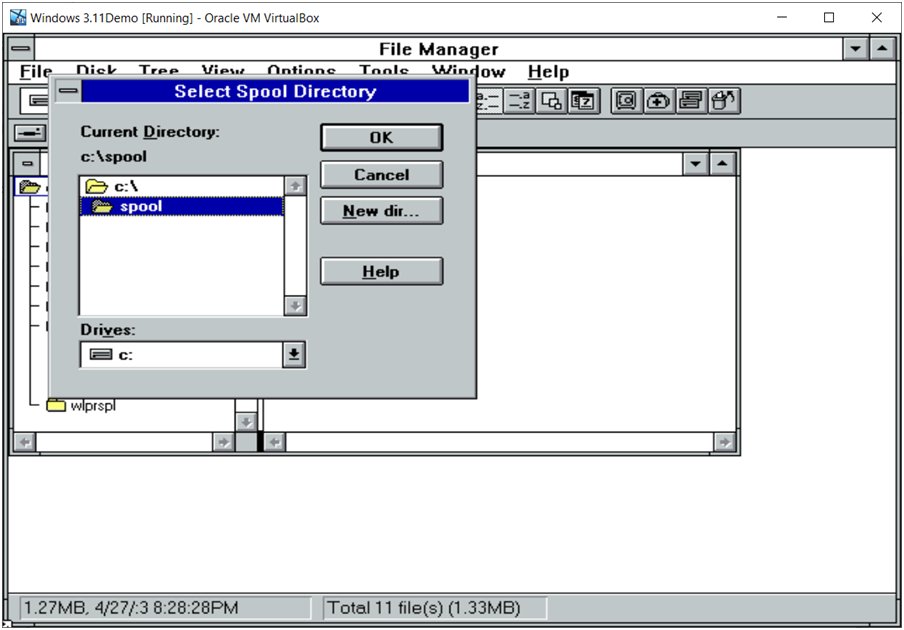This screenshot has height=630, width=904.
Task: Click the New dir... button
Action: click(x=382, y=211)
